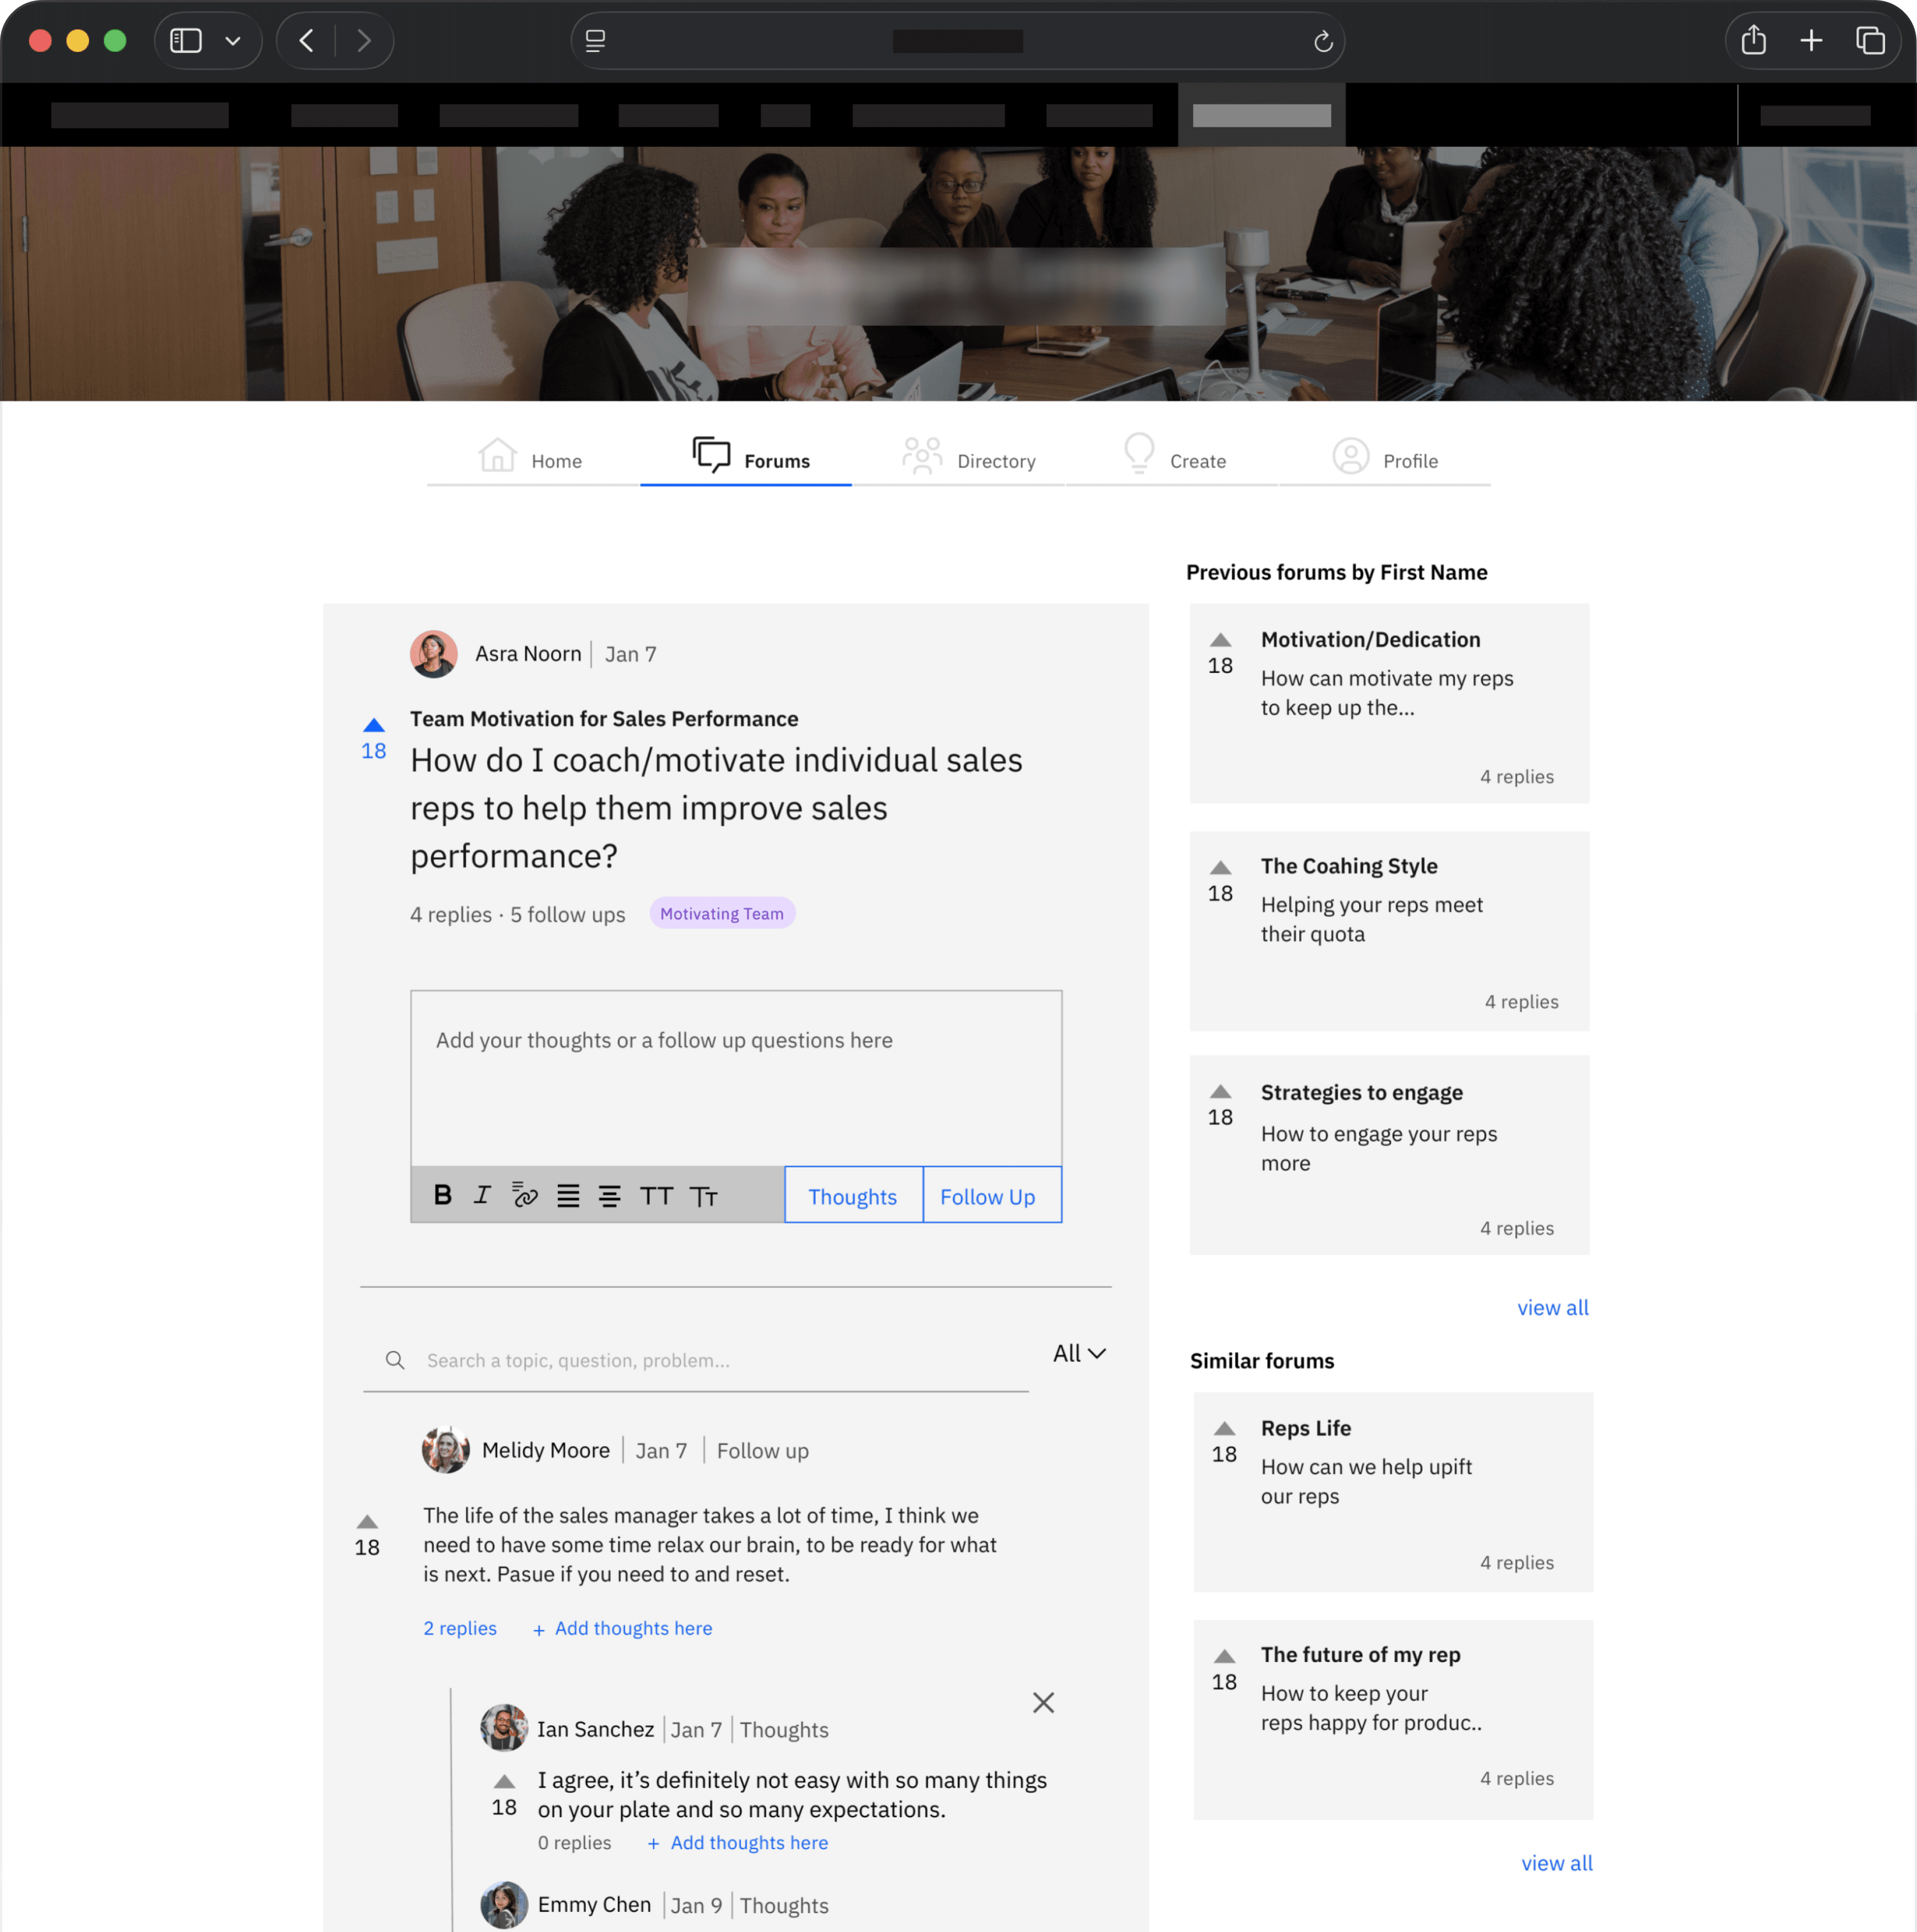The image size is (1917, 1932).
Task: Click the Team Motivation for Sales Performance heading
Action: coord(604,718)
